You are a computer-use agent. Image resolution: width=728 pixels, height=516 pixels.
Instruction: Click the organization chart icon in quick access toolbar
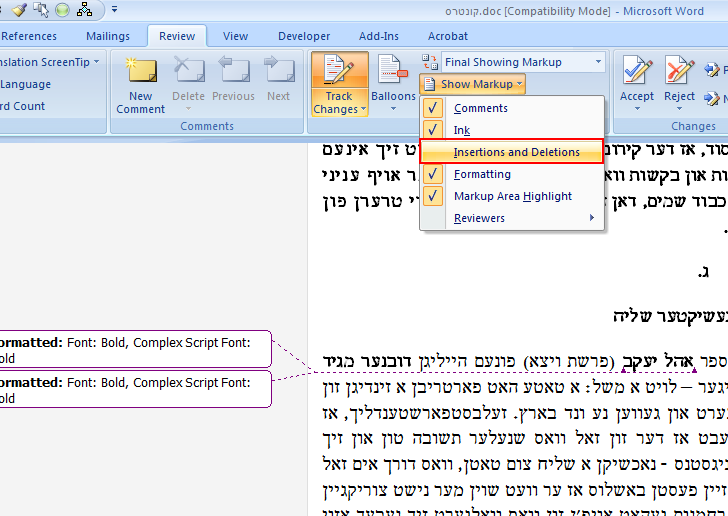[x=84, y=9]
